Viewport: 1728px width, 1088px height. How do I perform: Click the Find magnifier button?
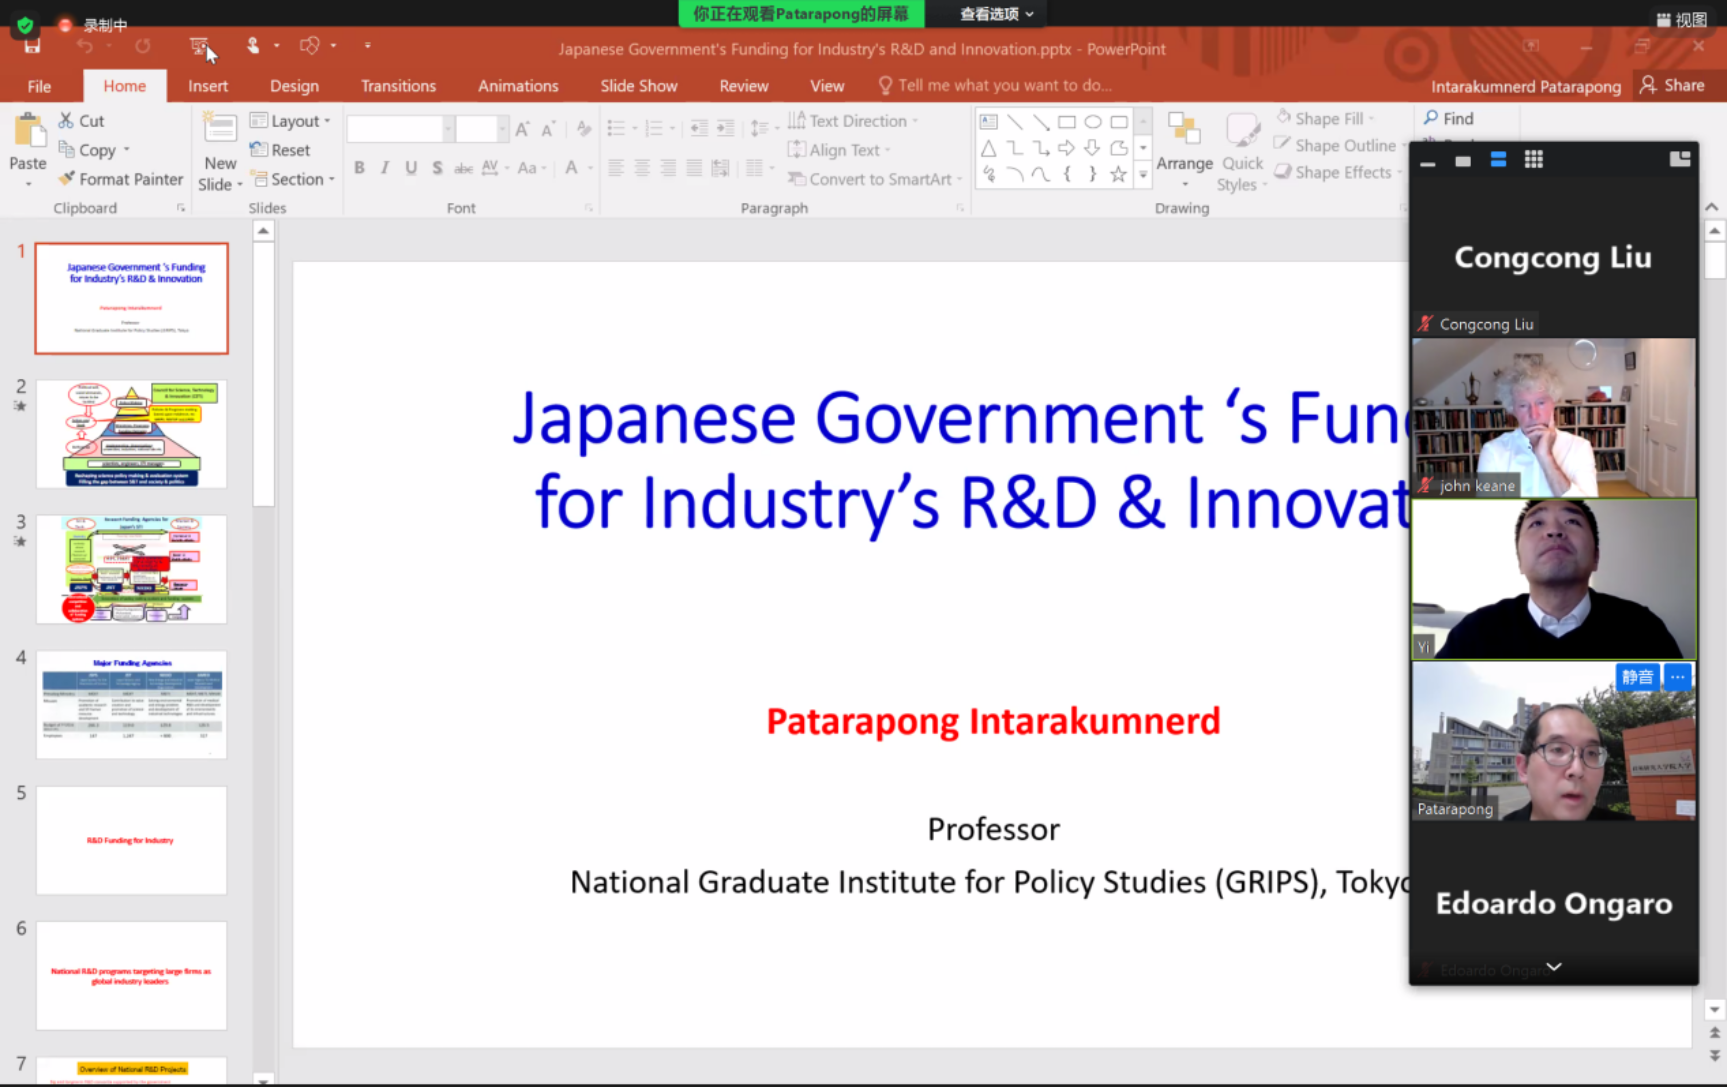point(1448,118)
